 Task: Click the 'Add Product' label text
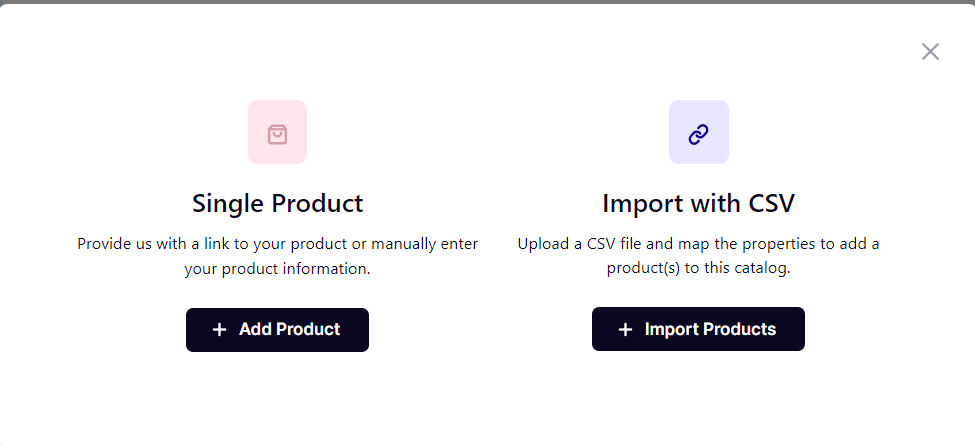[x=290, y=329]
